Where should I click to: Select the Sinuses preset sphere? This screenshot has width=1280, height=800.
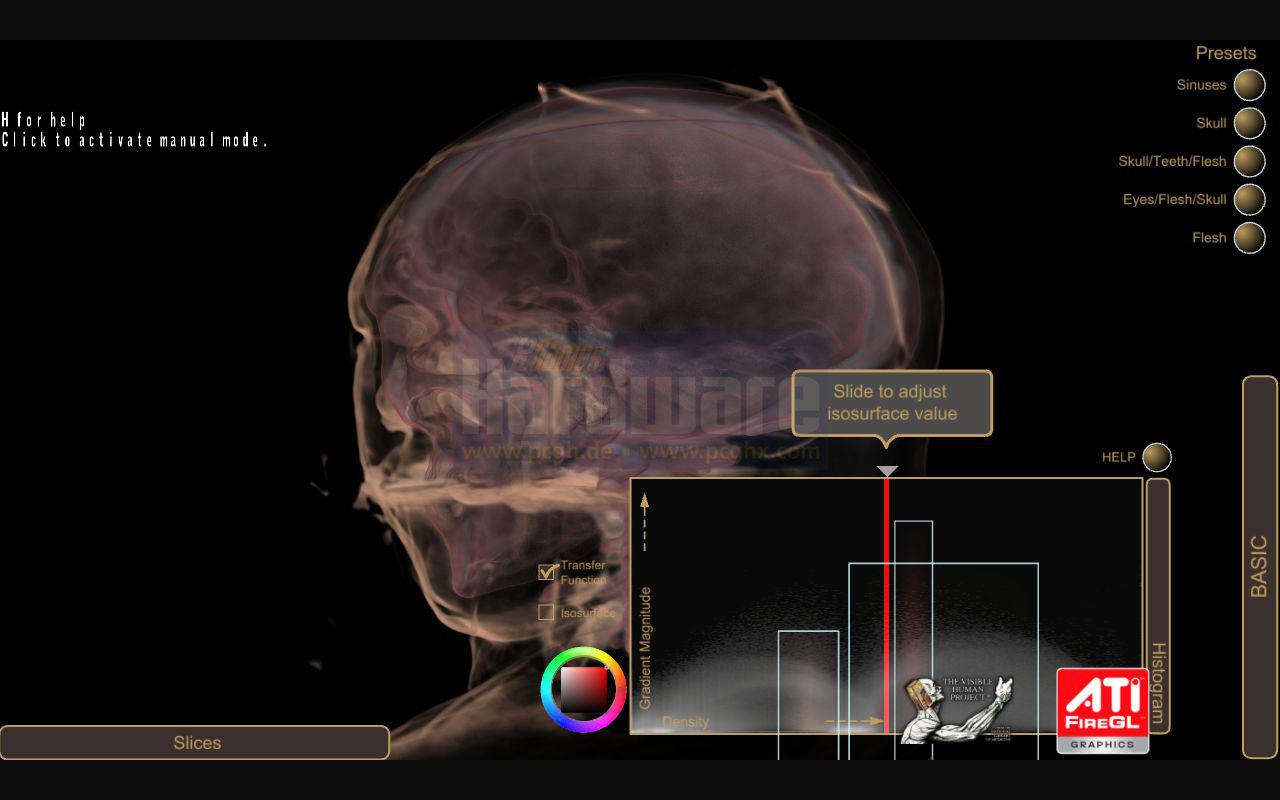pos(1249,85)
